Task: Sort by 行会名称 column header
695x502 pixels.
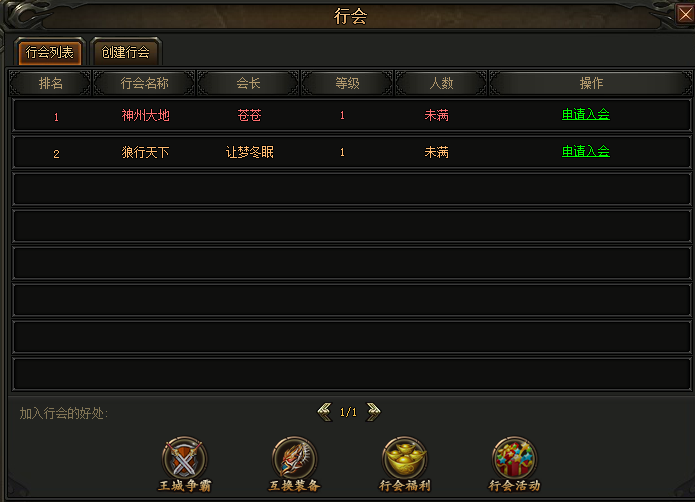Action: pos(144,83)
